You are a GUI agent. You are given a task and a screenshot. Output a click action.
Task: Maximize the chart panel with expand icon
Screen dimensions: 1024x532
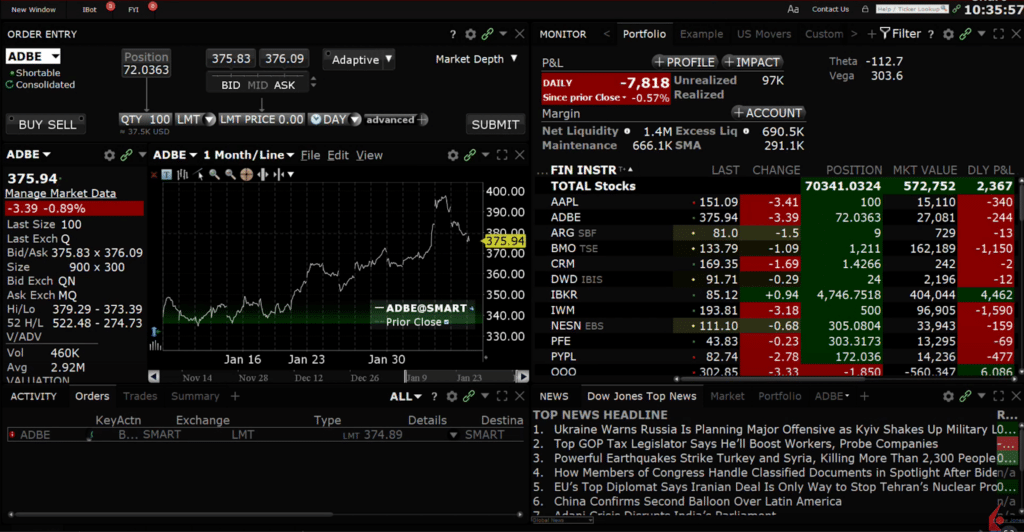tap(502, 155)
